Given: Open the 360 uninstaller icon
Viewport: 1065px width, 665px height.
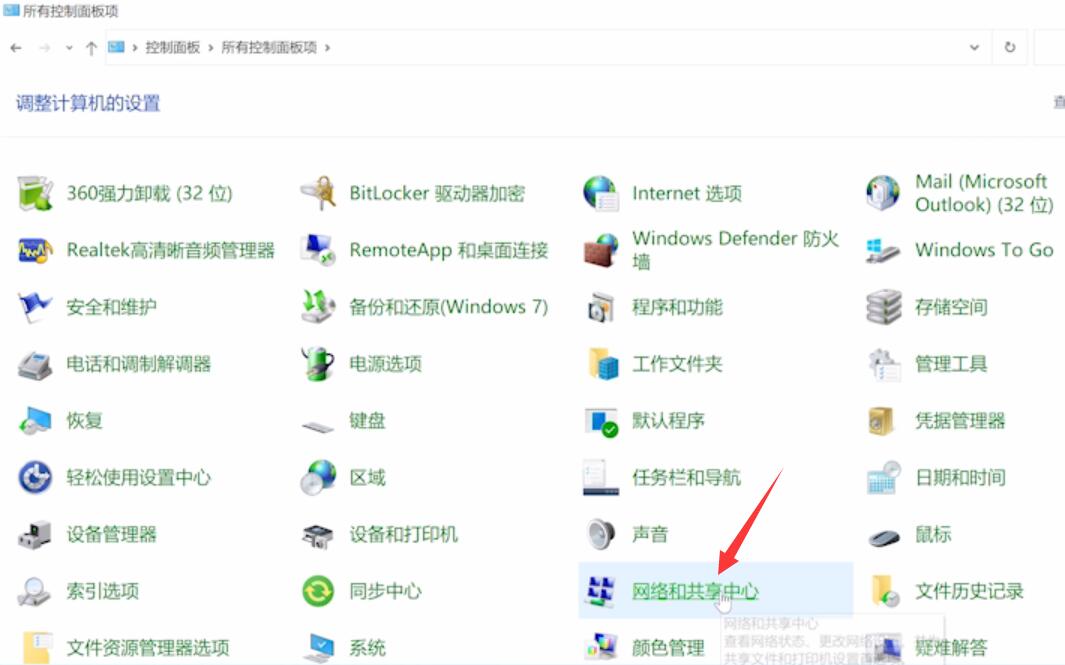Looking at the screenshot, I should coord(35,193).
